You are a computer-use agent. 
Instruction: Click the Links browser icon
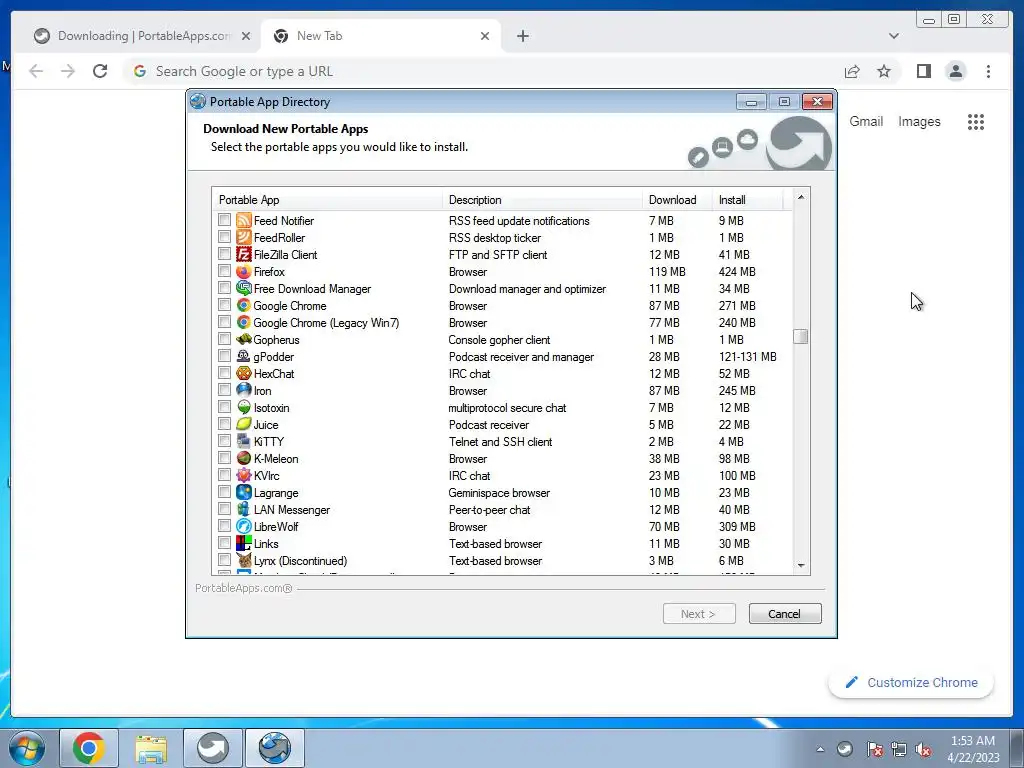coord(244,543)
